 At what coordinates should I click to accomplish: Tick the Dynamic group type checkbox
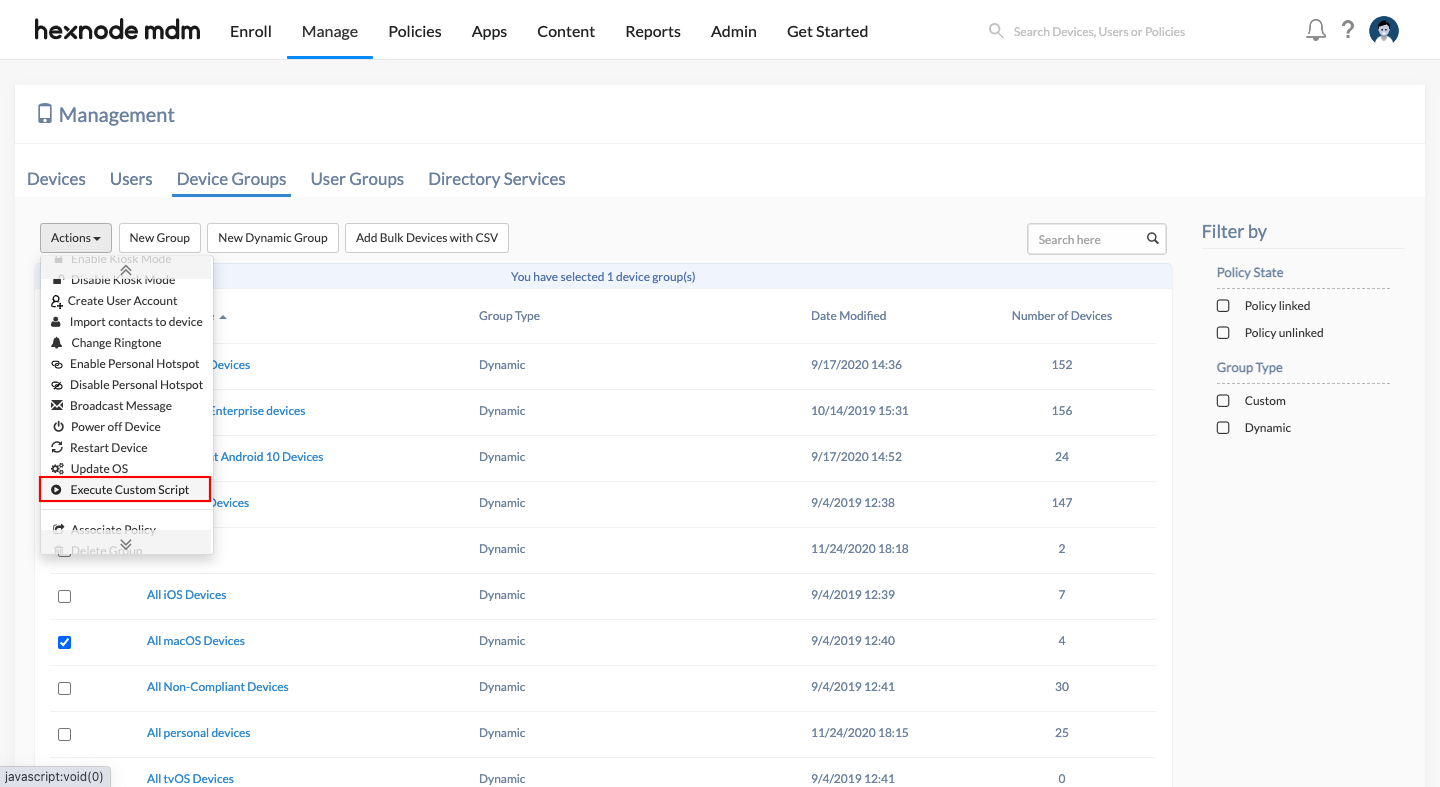(1223, 428)
